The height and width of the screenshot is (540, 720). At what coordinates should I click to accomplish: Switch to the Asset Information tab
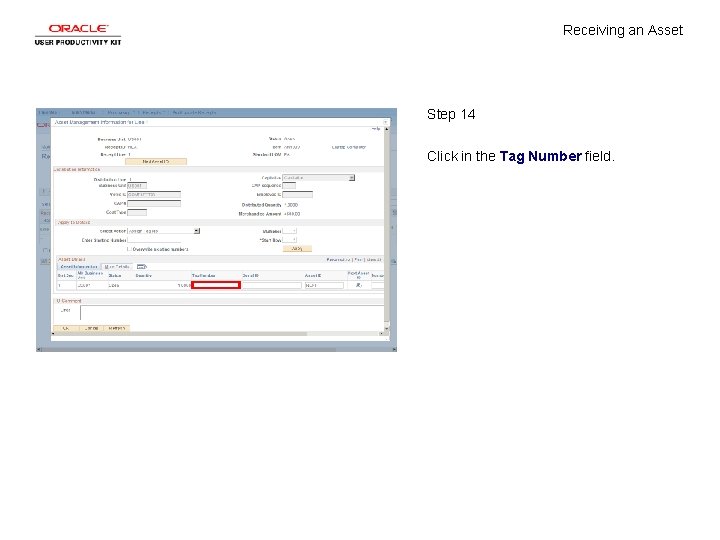click(x=79, y=266)
